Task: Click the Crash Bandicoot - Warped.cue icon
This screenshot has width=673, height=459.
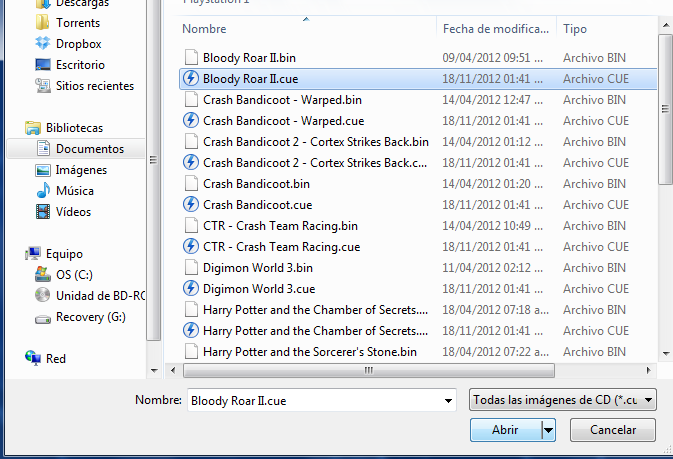Action: click(191, 121)
